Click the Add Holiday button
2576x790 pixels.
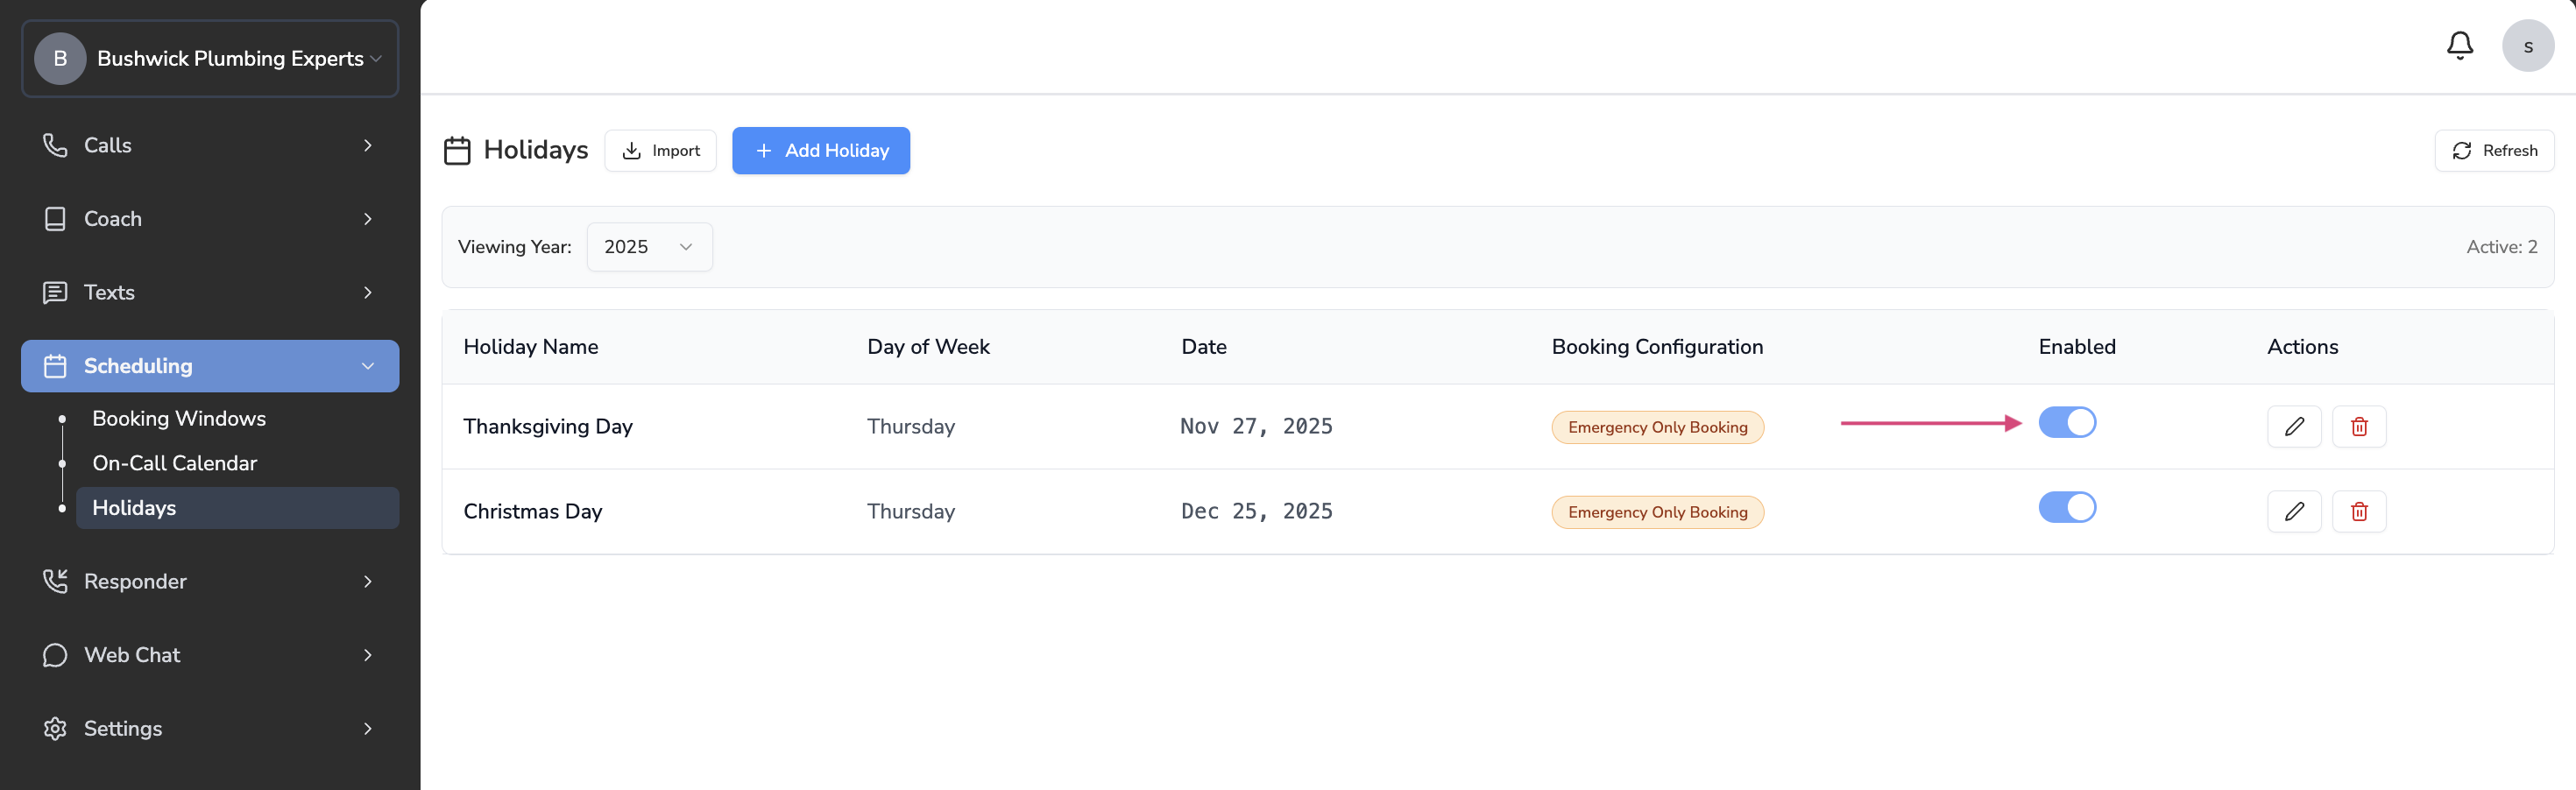[x=820, y=151]
